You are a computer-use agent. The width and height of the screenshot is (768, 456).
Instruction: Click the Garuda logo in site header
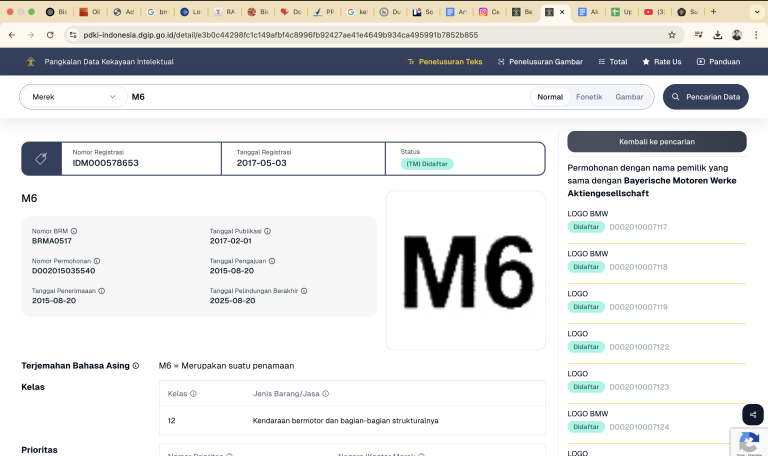pos(31,62)
